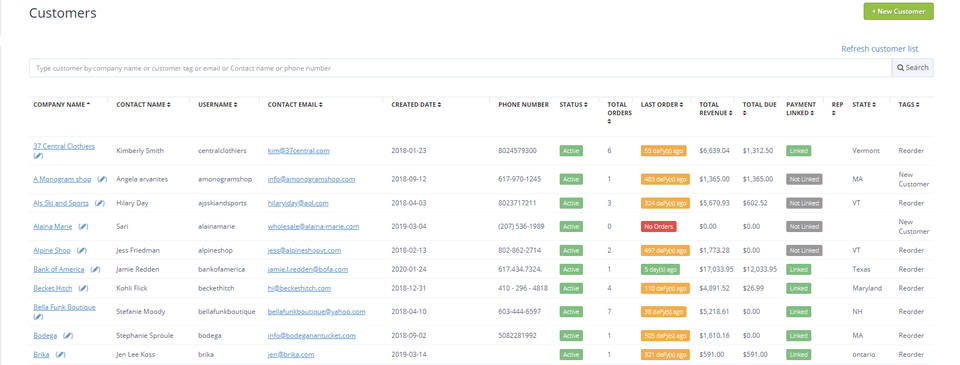Click Active status for Brika row
960x365 pixels.
point(571,355)
